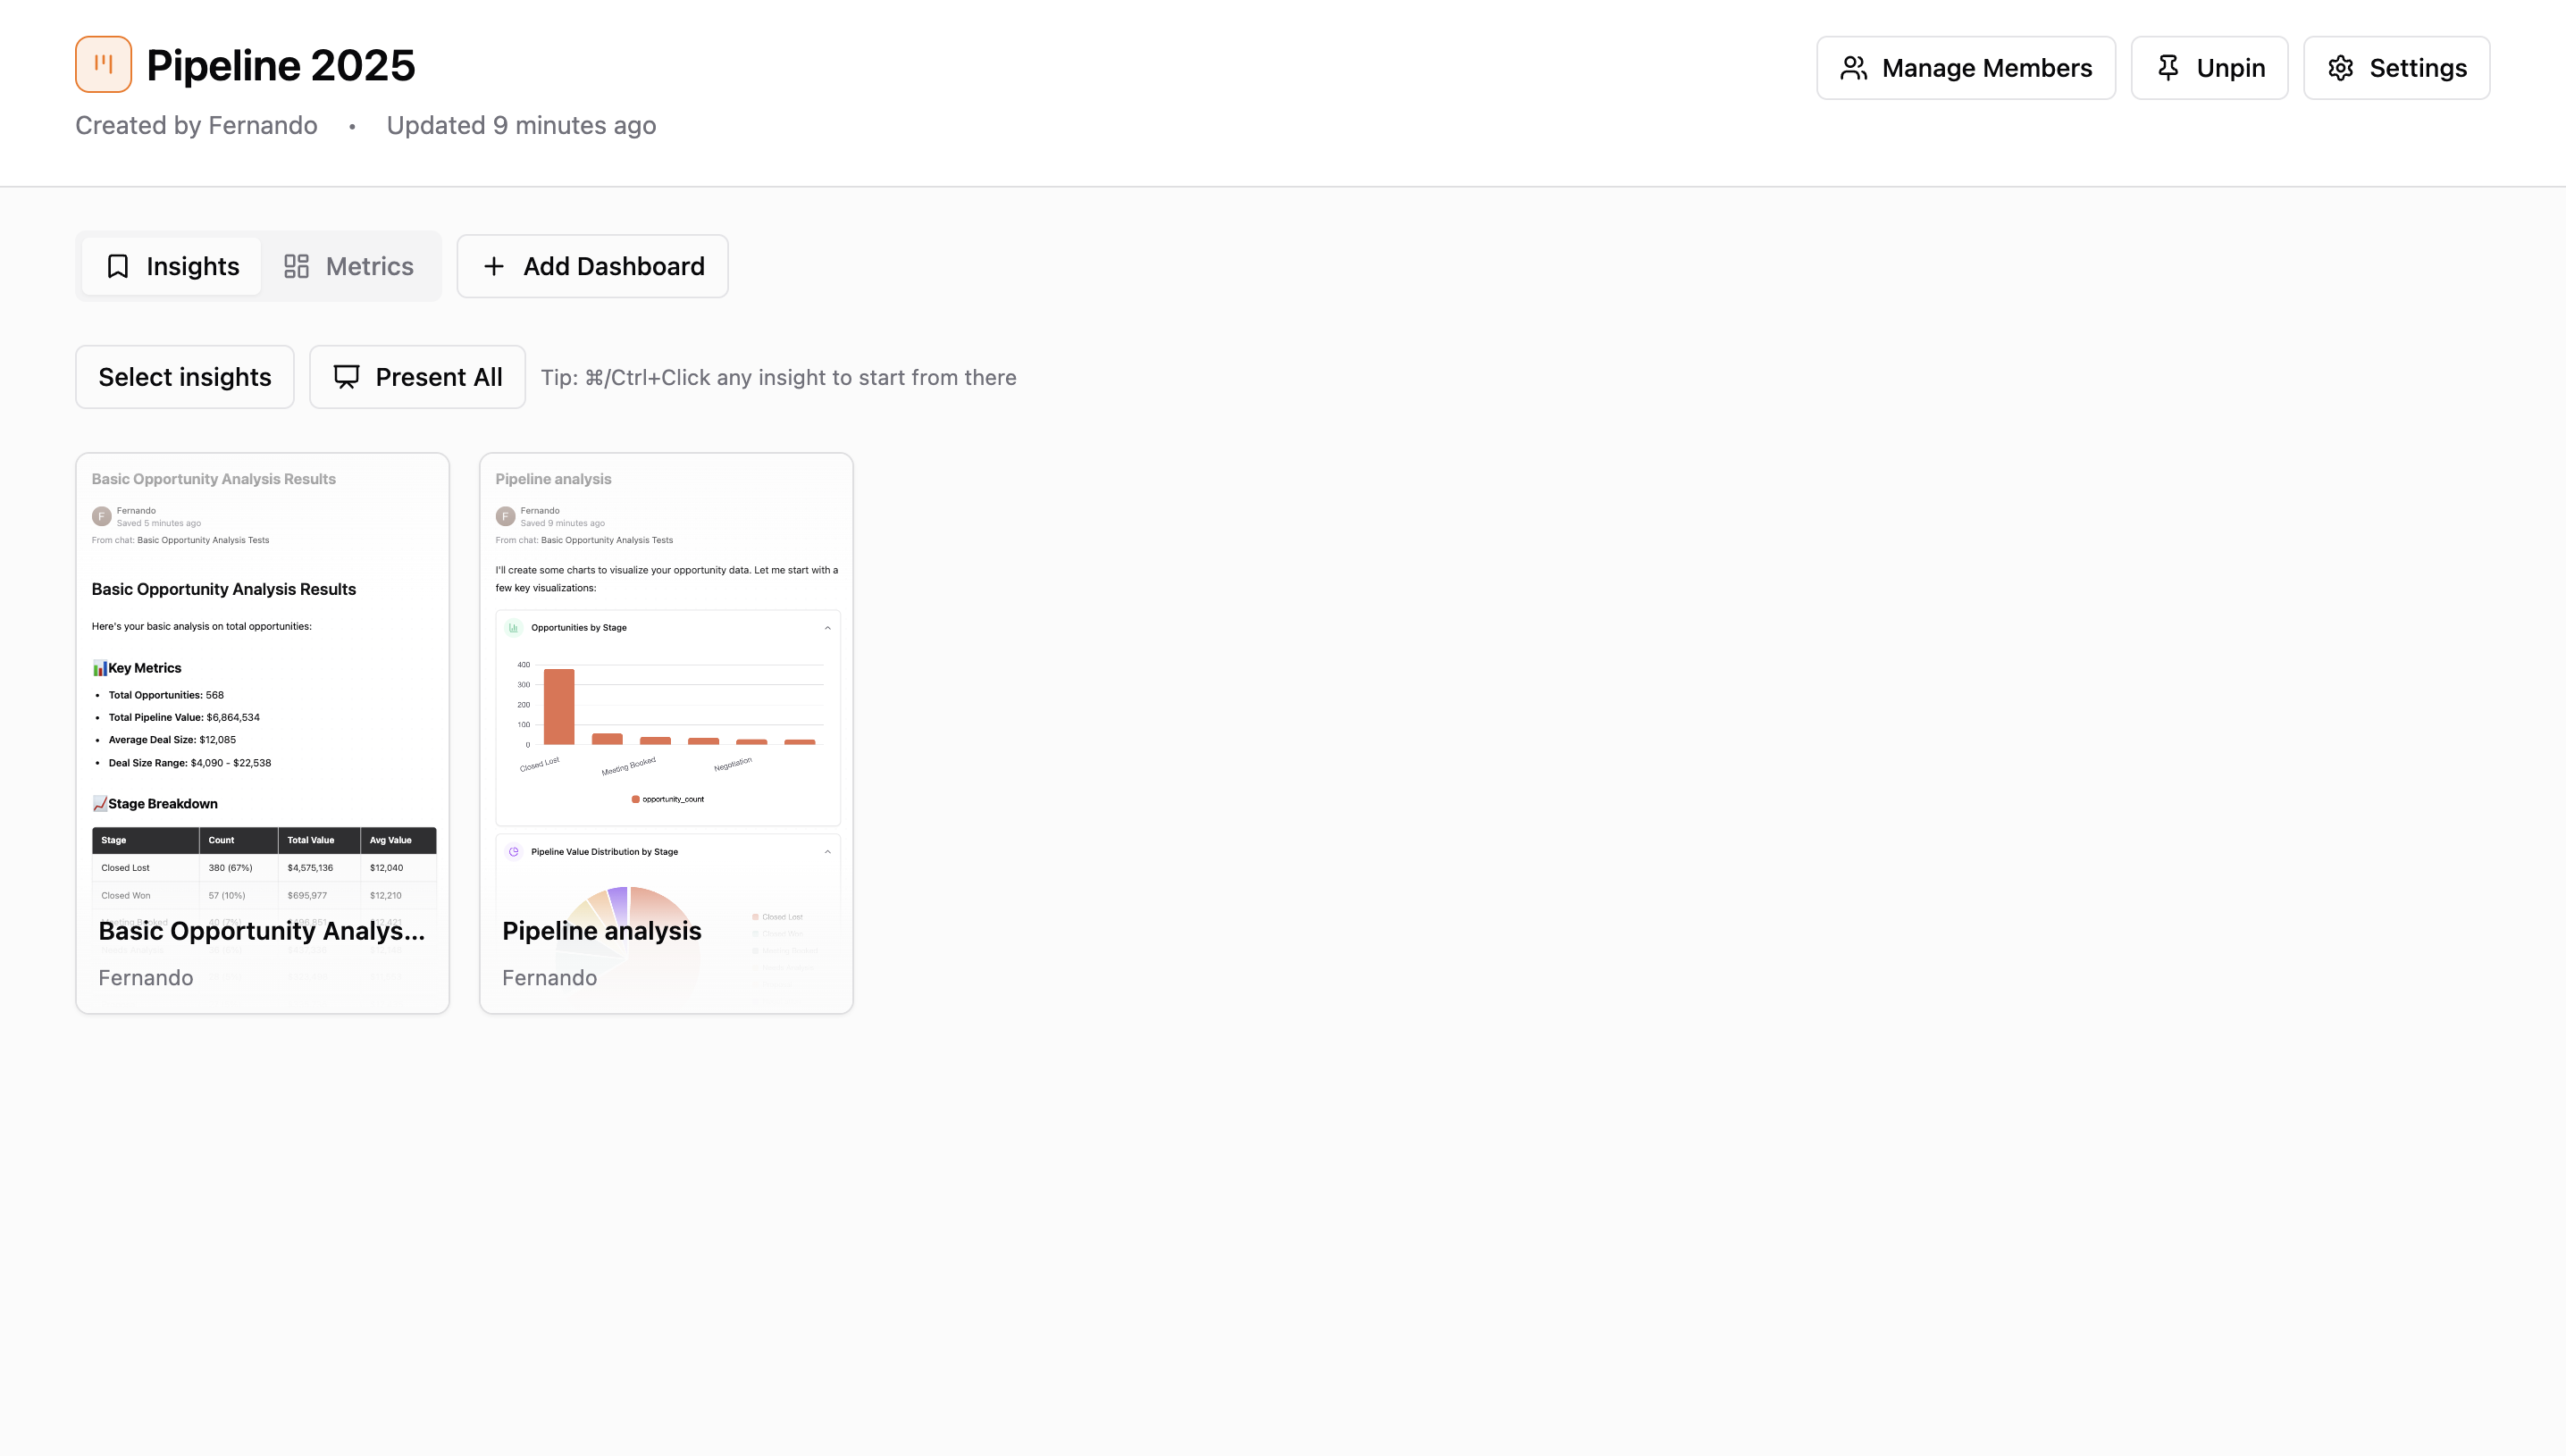Click the pin icon next to Unpin
2566x1456 pixels.
coord(2168,67)
